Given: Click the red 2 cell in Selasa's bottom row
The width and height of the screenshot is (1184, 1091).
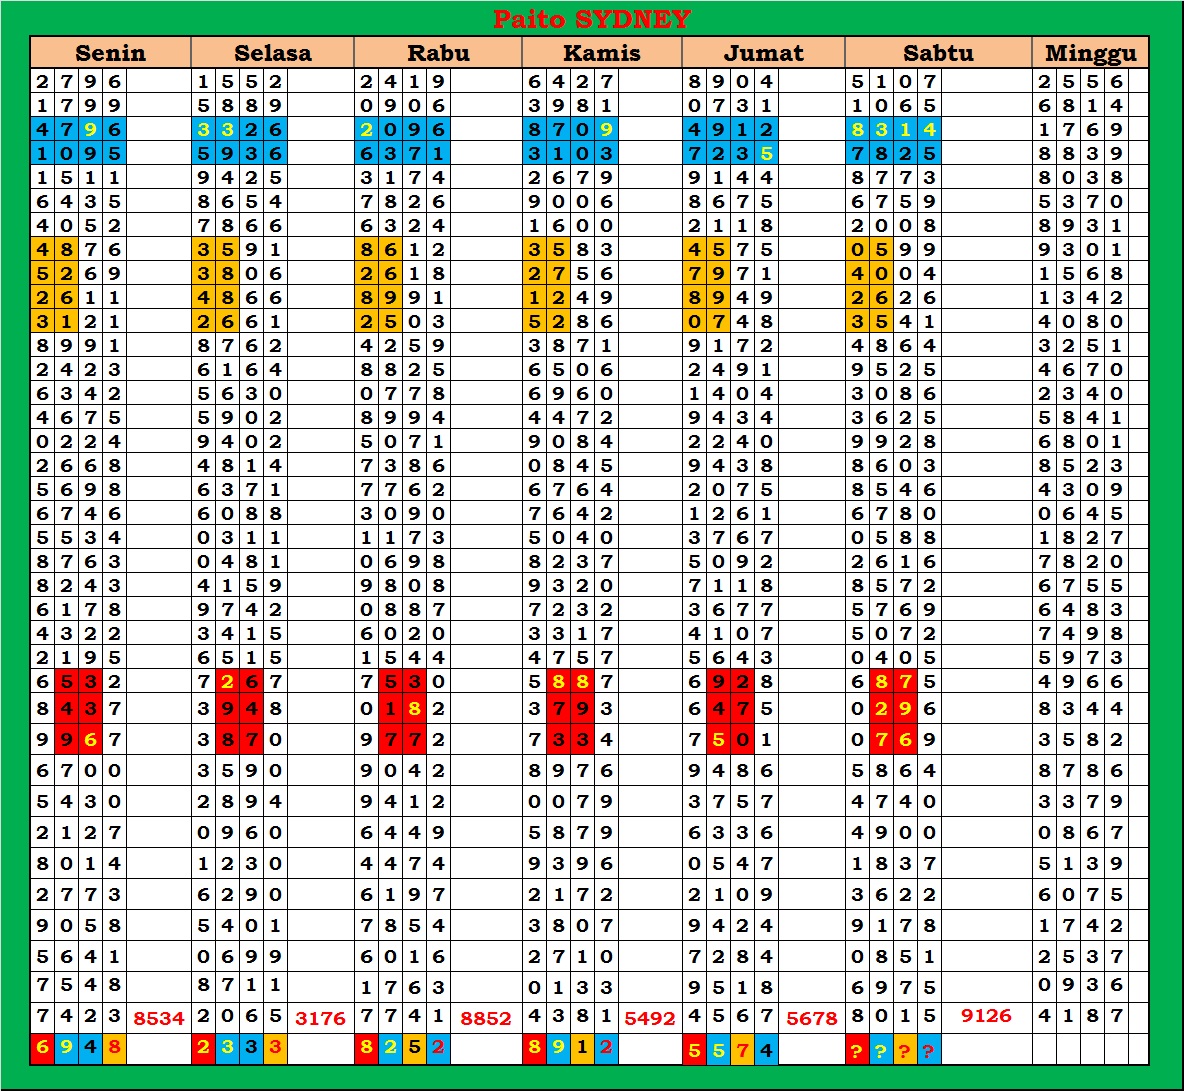Looking at the screenshot, I should tap(204, 1048).
